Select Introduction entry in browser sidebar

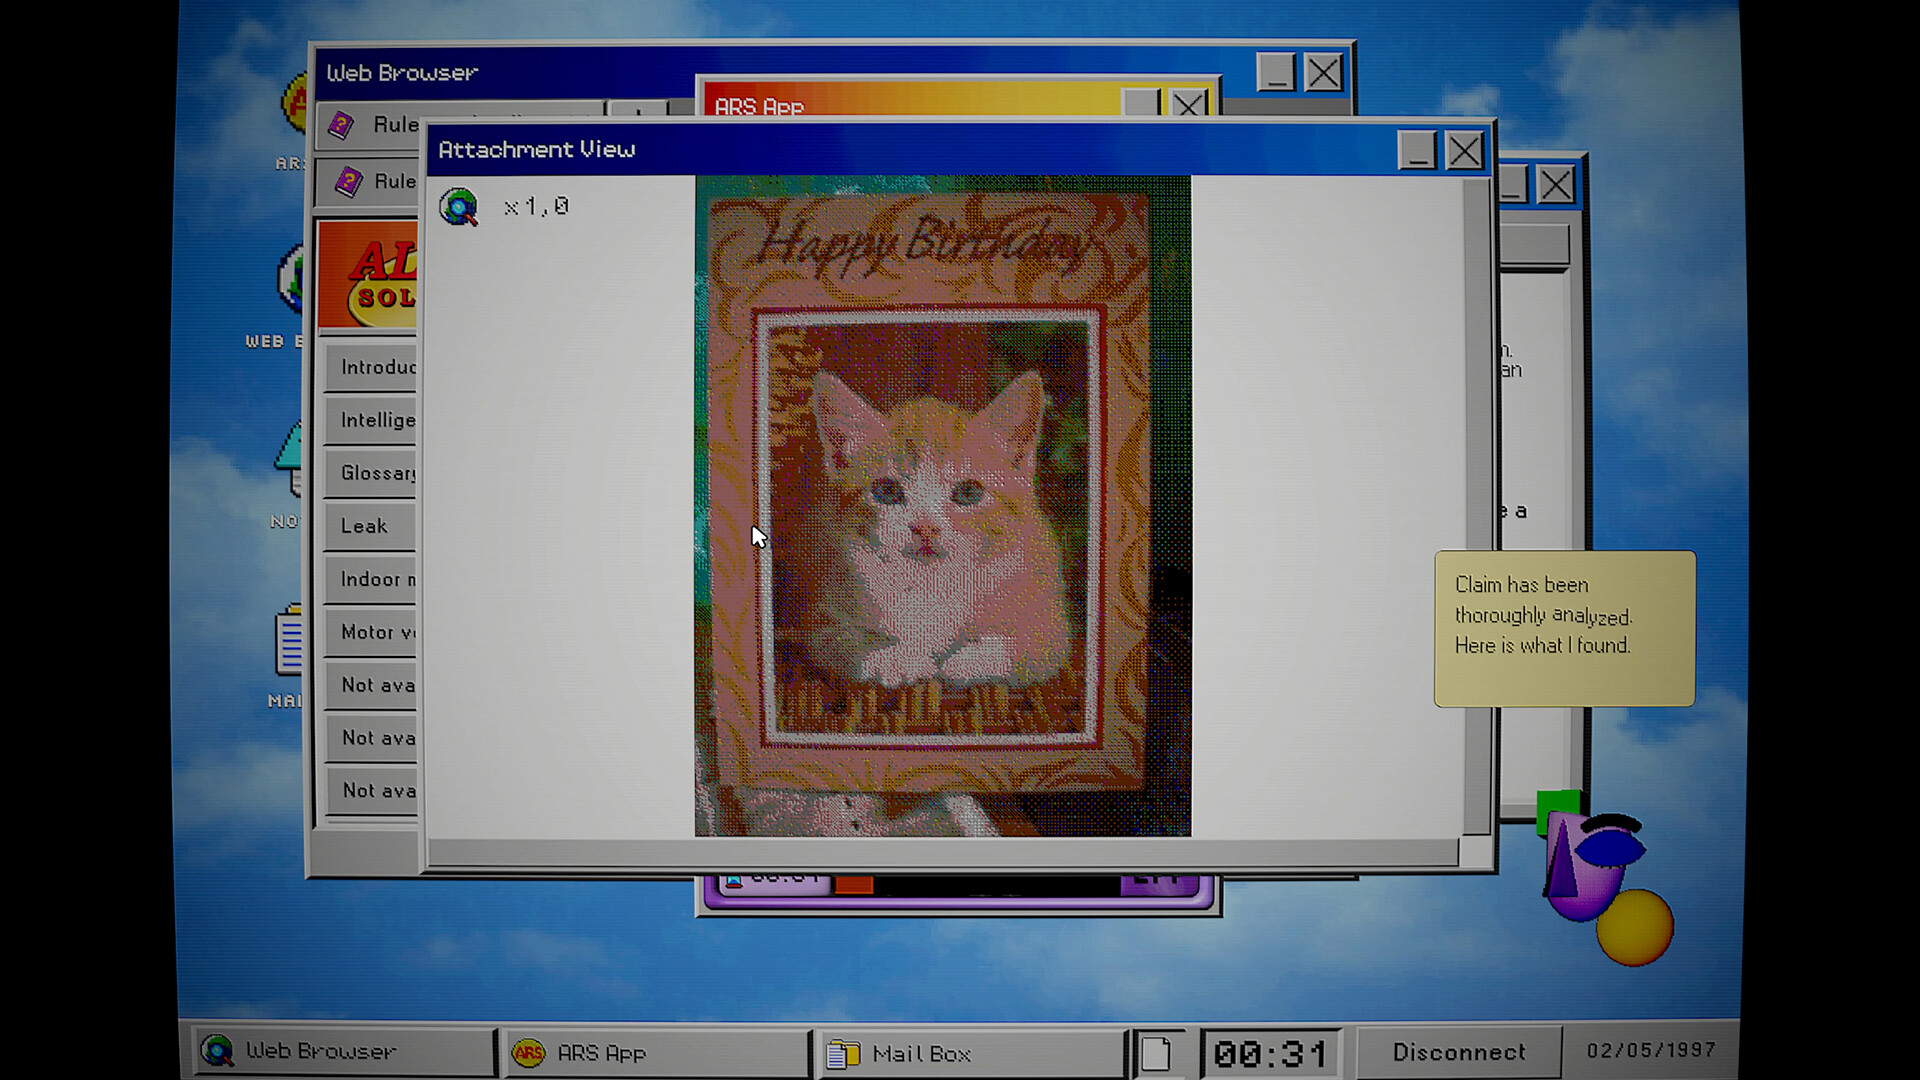coord(371,367)
